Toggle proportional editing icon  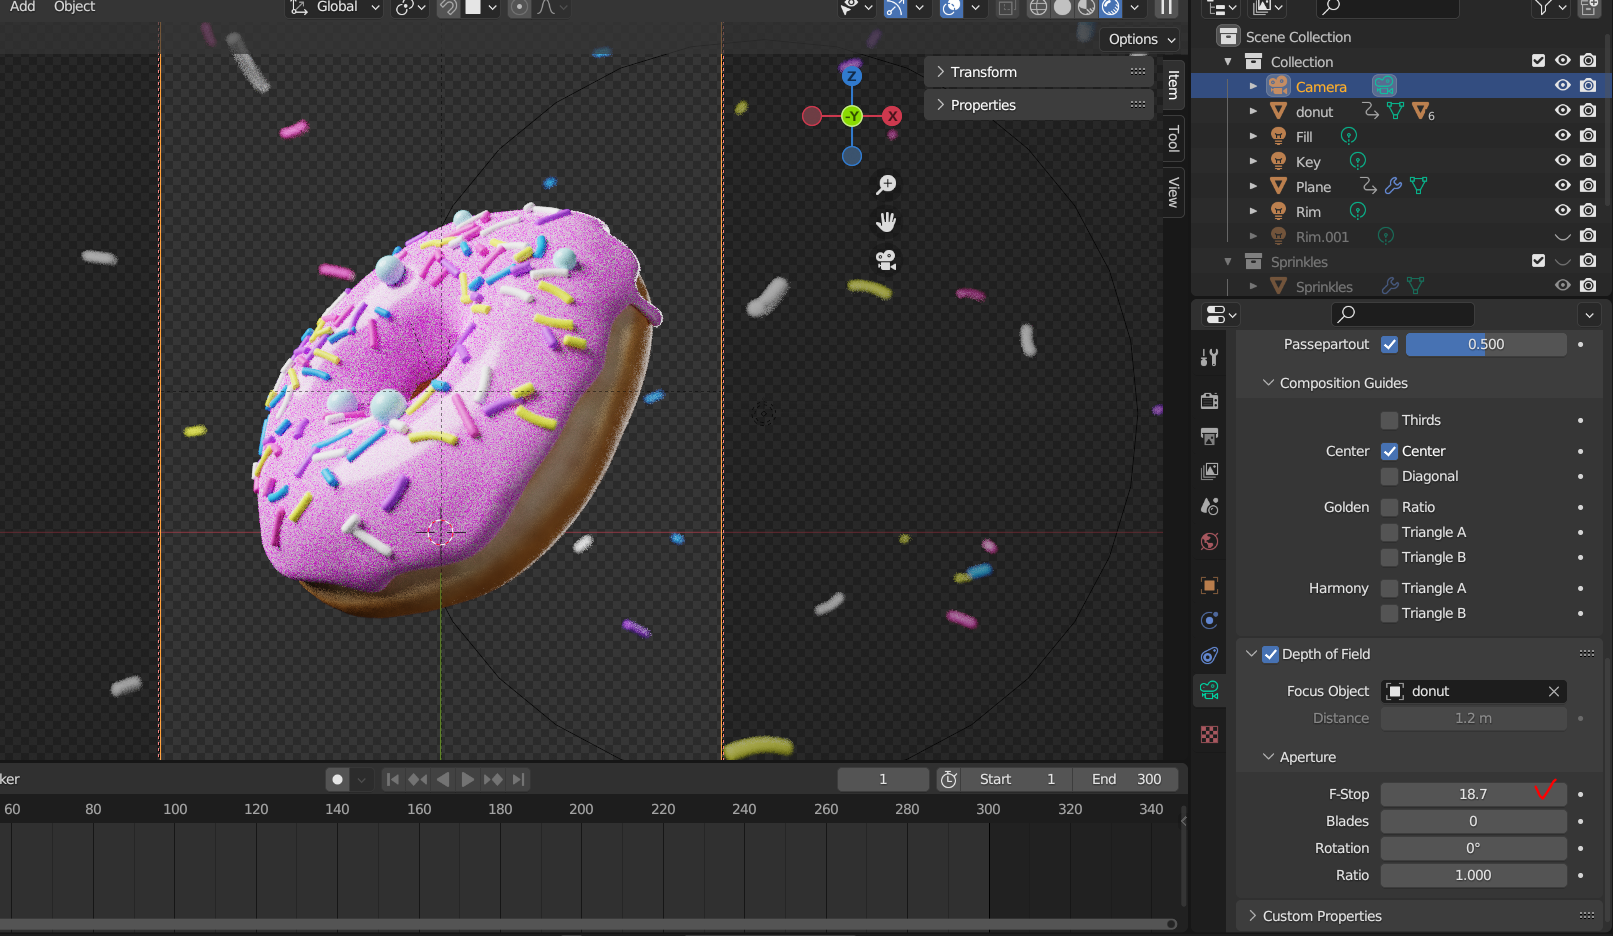click(519, 8)
